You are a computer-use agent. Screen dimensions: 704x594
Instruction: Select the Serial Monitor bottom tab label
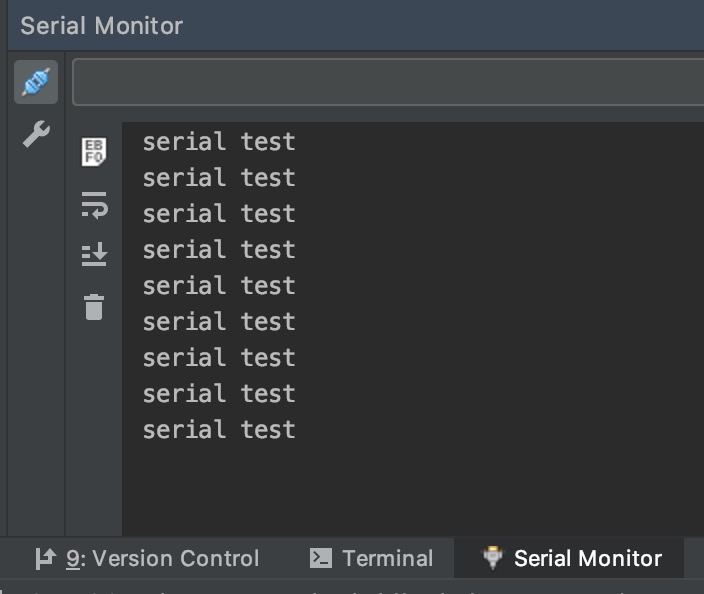[x=588, y=559]
